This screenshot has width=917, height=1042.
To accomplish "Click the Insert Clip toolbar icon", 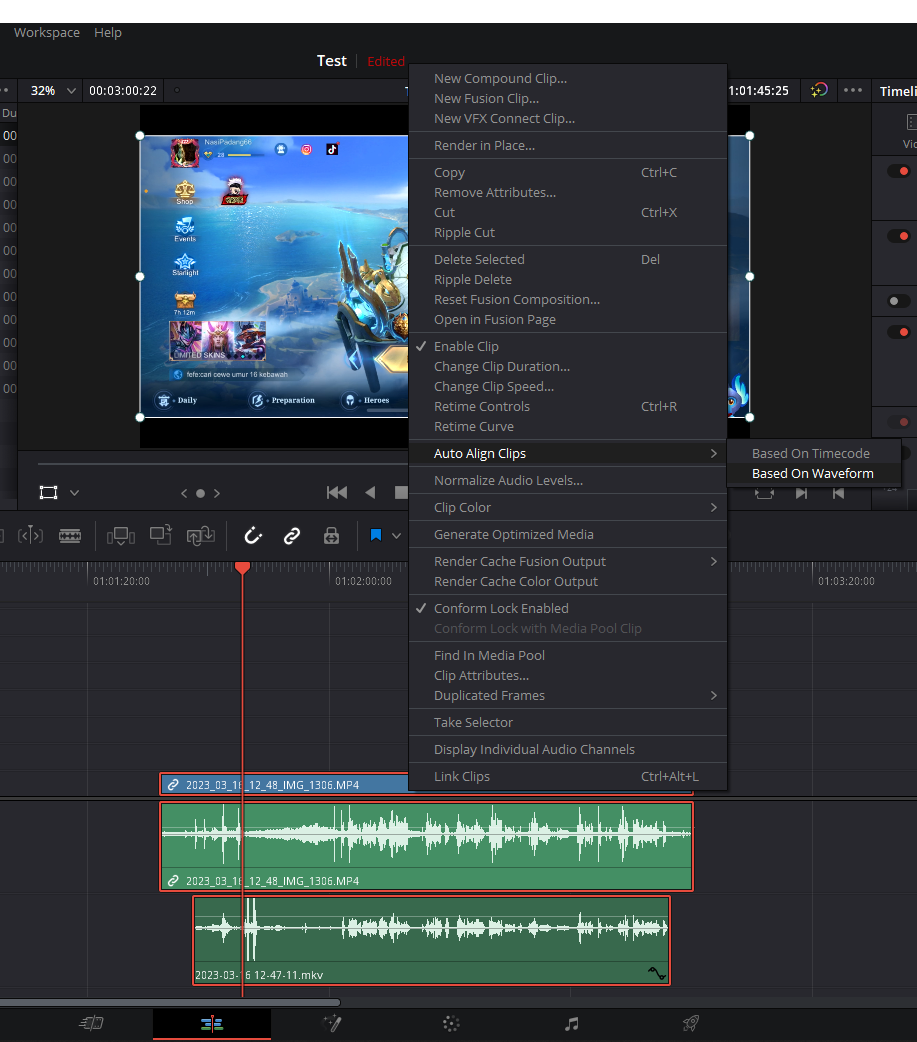I will coord(121,535).
